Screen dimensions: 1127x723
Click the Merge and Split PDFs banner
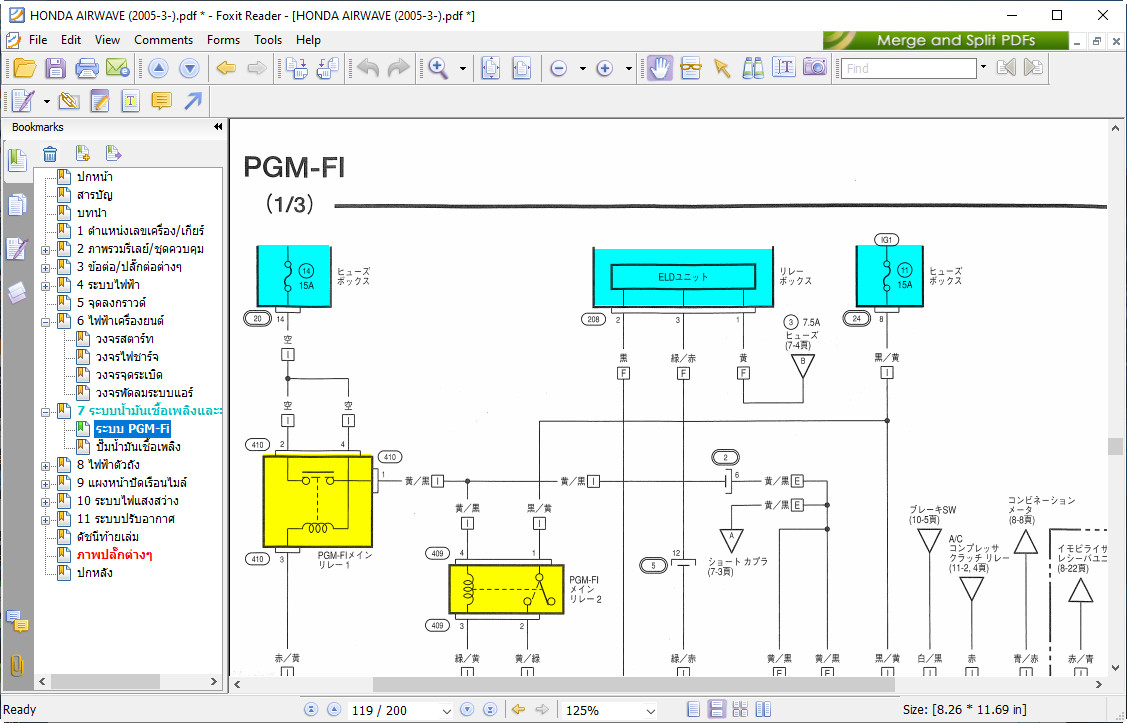click(x=945, y=41)
